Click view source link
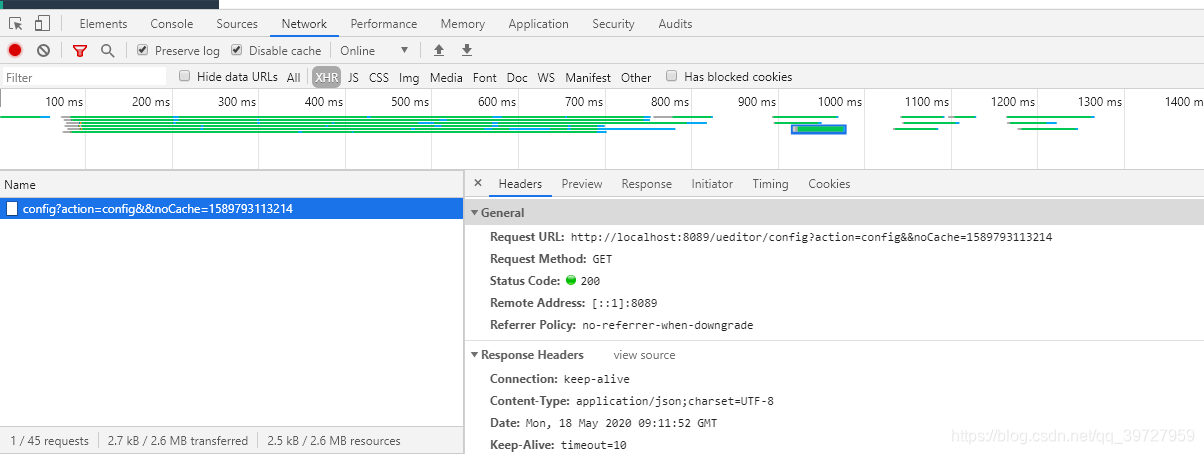Screen dimensions: 1204x454 click(644, 355)
